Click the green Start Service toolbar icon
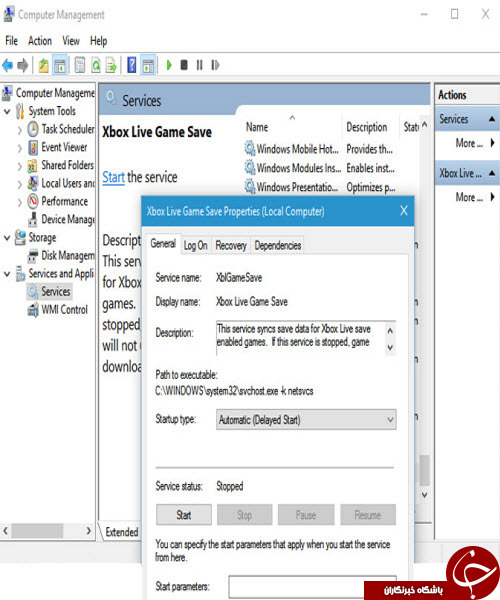Viewport: 500px width, 600px height. 169,65
